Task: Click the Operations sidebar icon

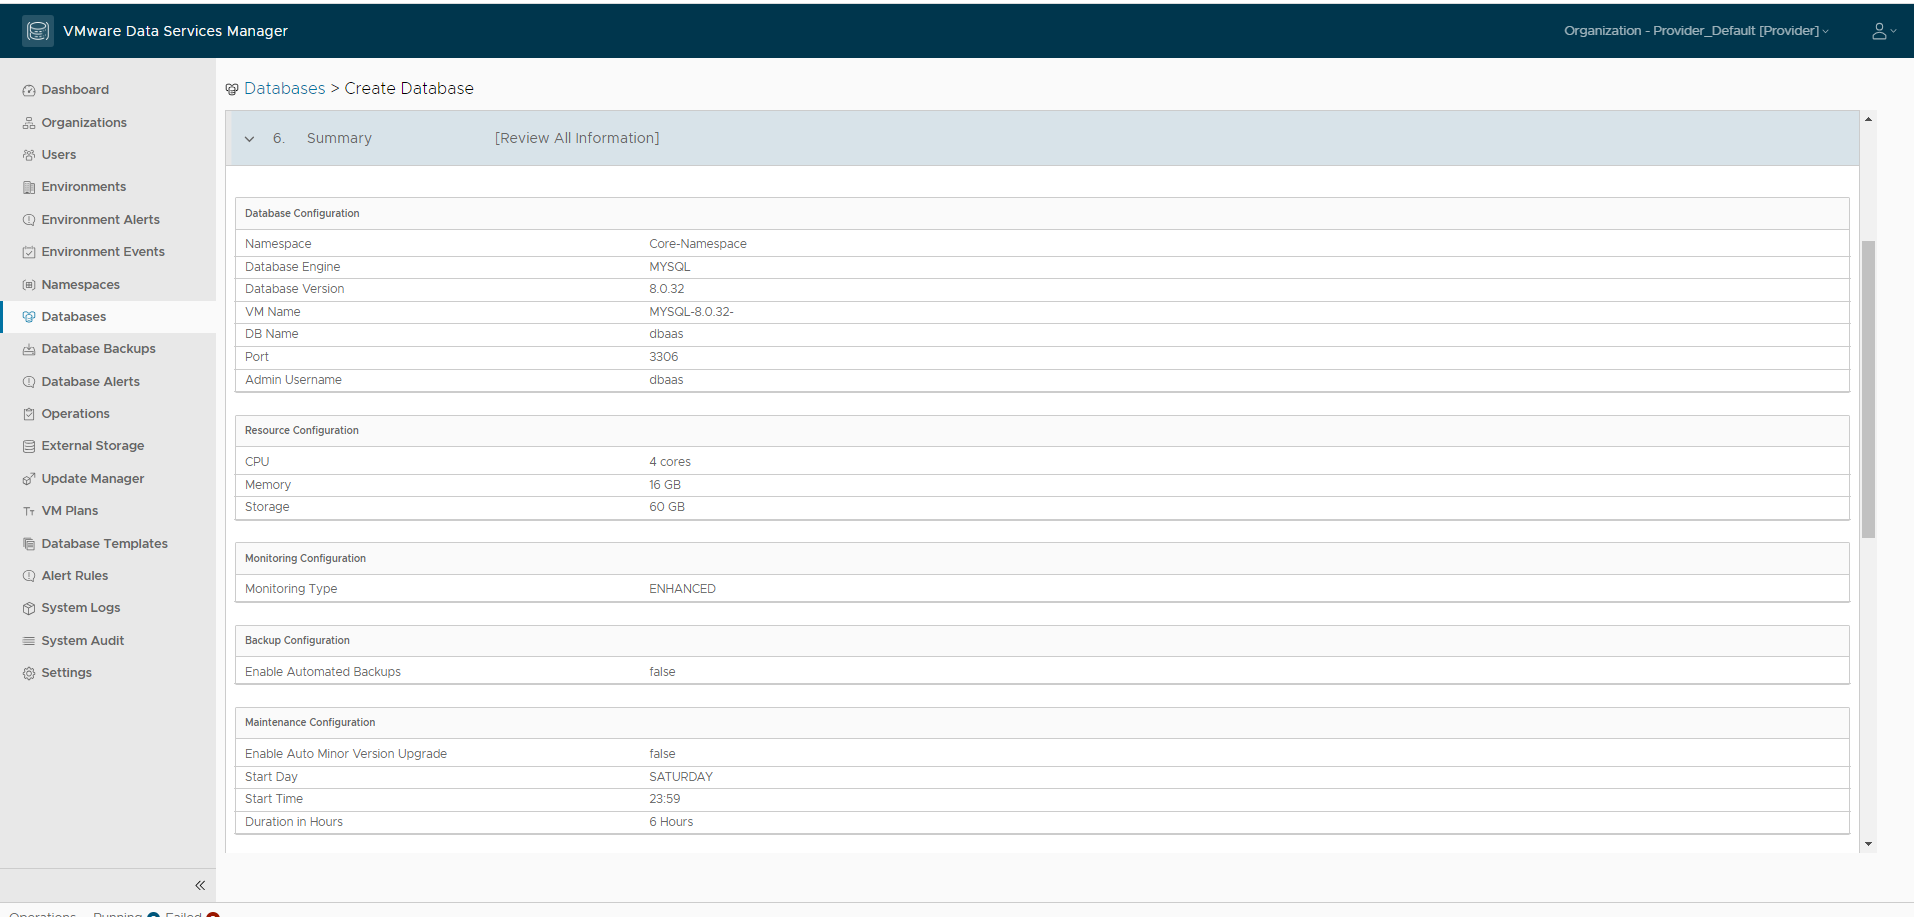Action: coord(29,414)
